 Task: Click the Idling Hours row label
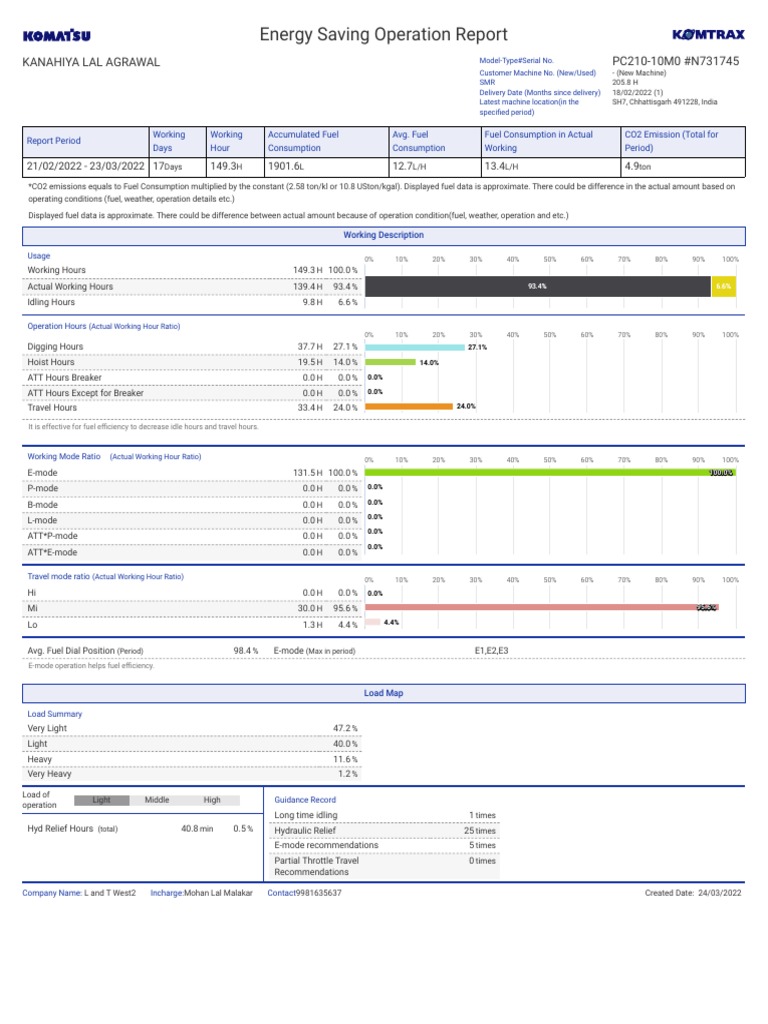(51, 302)
